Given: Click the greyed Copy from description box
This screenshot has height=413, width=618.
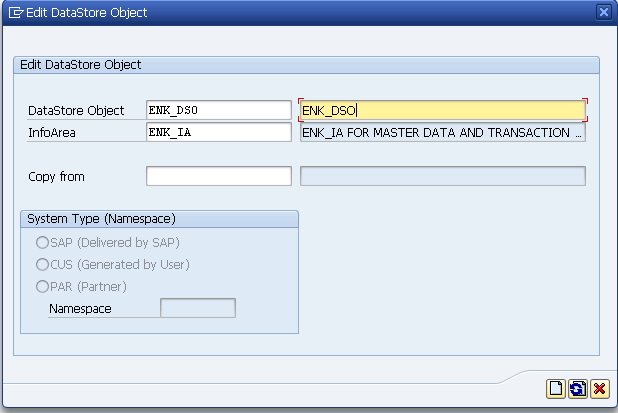Looking at the screenshot, I should (x=443, y=176).
